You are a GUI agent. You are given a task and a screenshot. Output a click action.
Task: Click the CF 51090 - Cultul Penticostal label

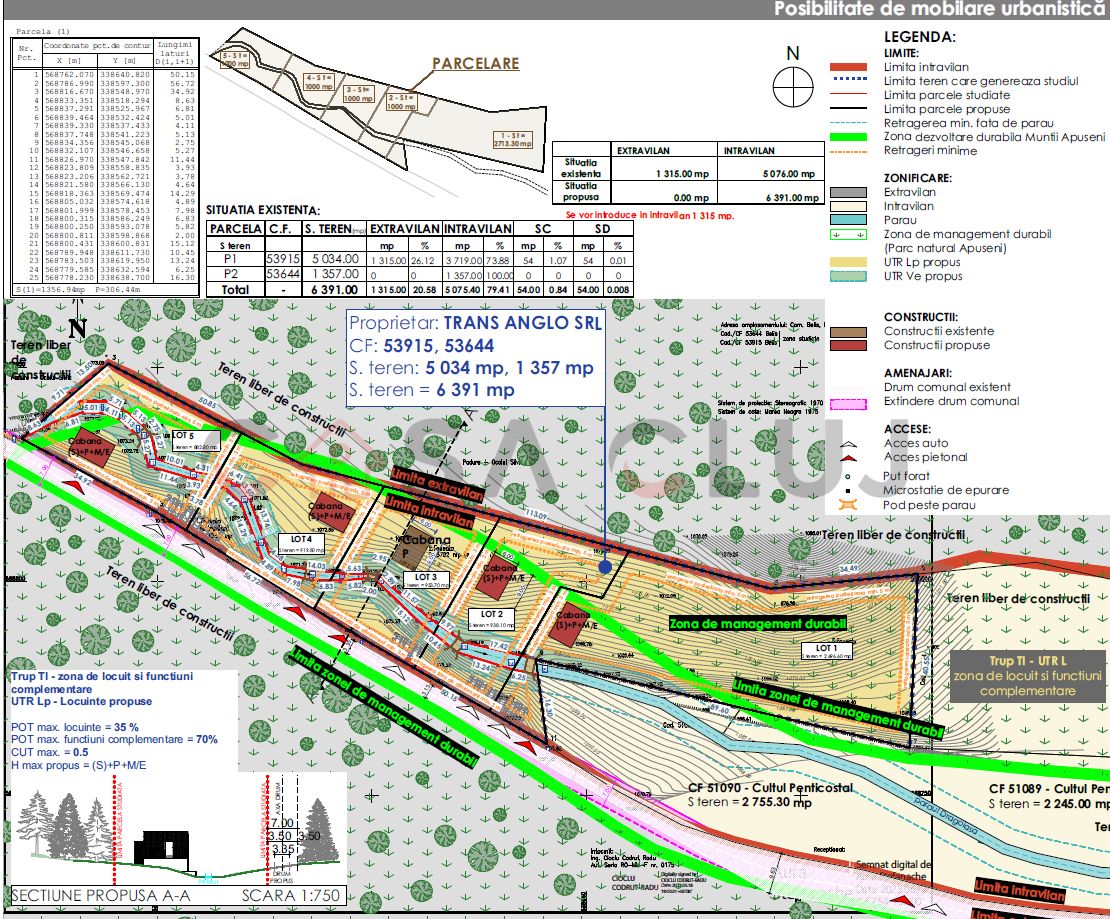click(x=770, y=788)
